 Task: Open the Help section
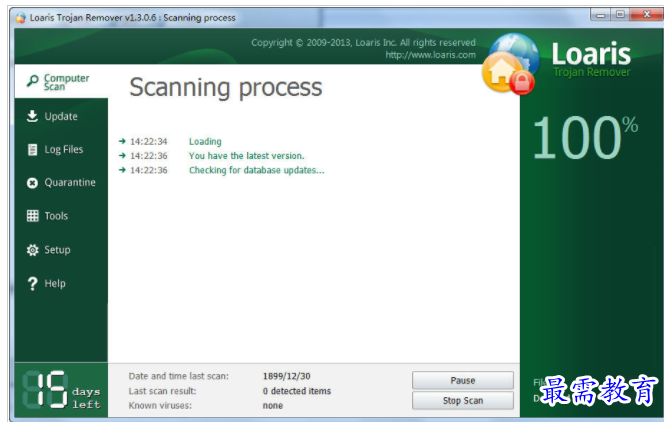click(61, 284)
